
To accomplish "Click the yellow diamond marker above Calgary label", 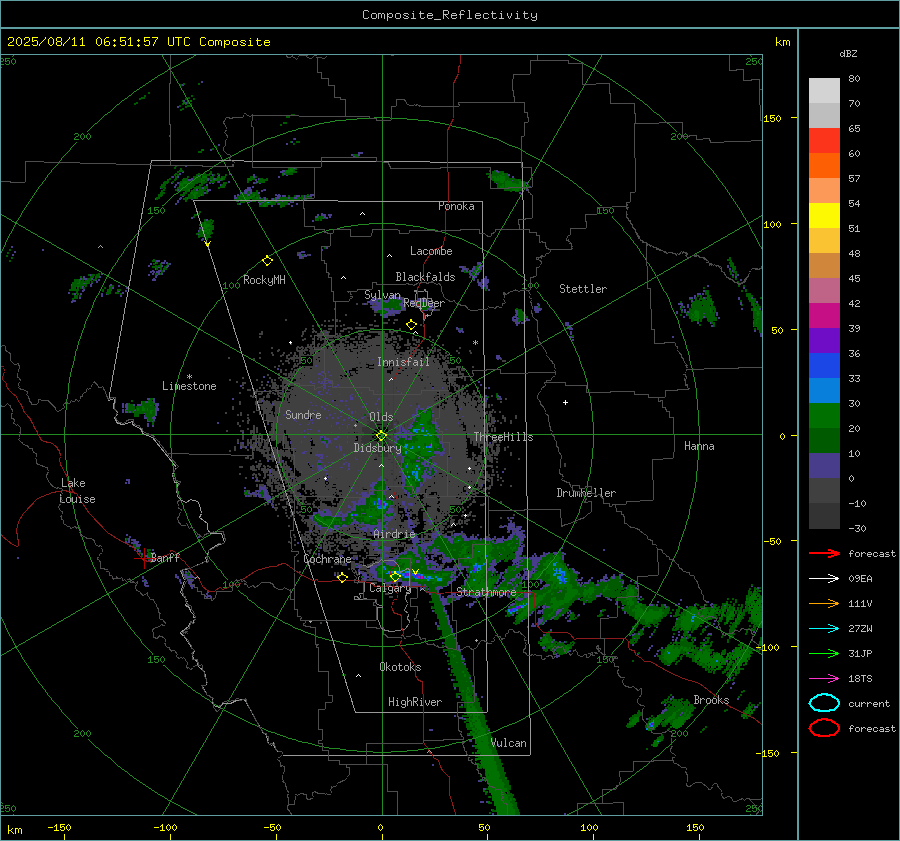I will click(x=395, y=576).
